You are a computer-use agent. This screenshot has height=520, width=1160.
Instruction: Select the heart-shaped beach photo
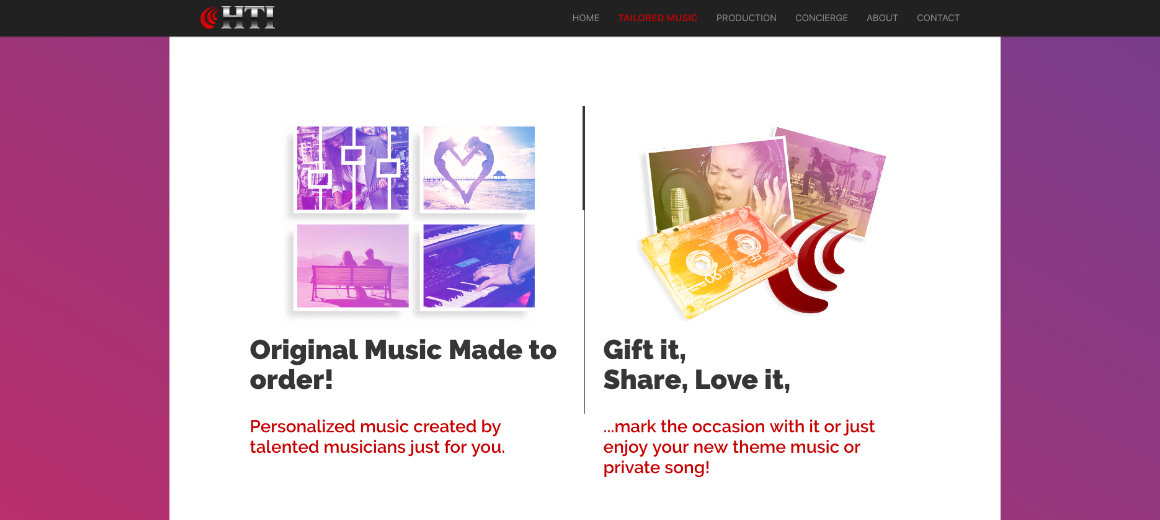pyautogui.click(x=479, y=168)
